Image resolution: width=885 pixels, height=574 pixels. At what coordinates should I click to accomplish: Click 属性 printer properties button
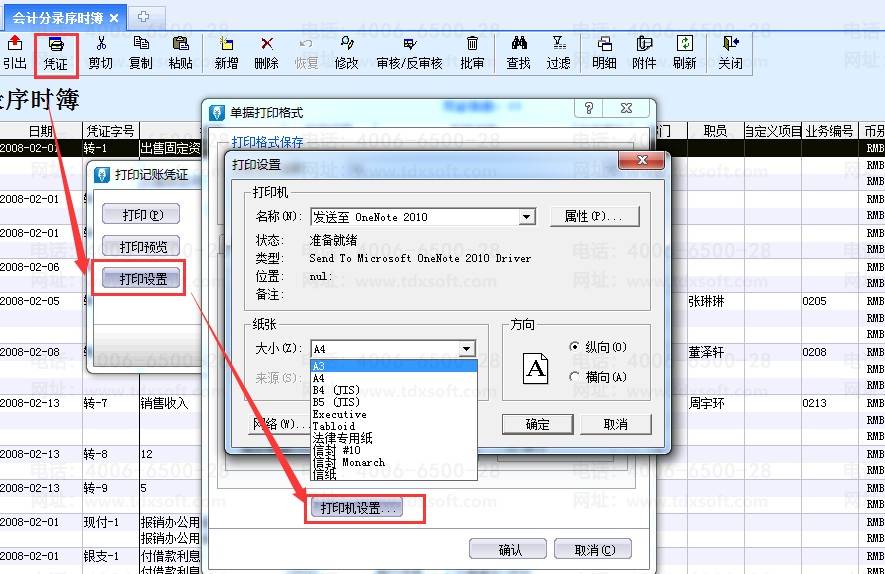pyautogui.click(x=594, y=217)
